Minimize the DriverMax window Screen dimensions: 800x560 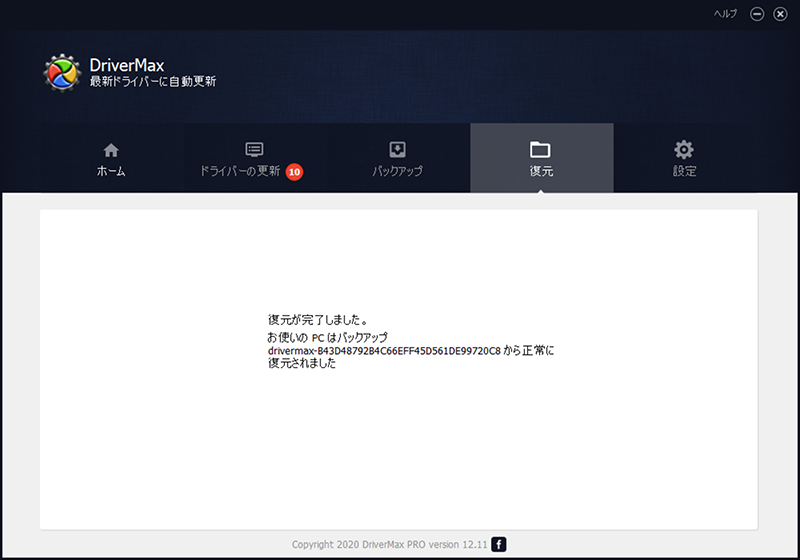pyautogui.click(x=757, y=14)
